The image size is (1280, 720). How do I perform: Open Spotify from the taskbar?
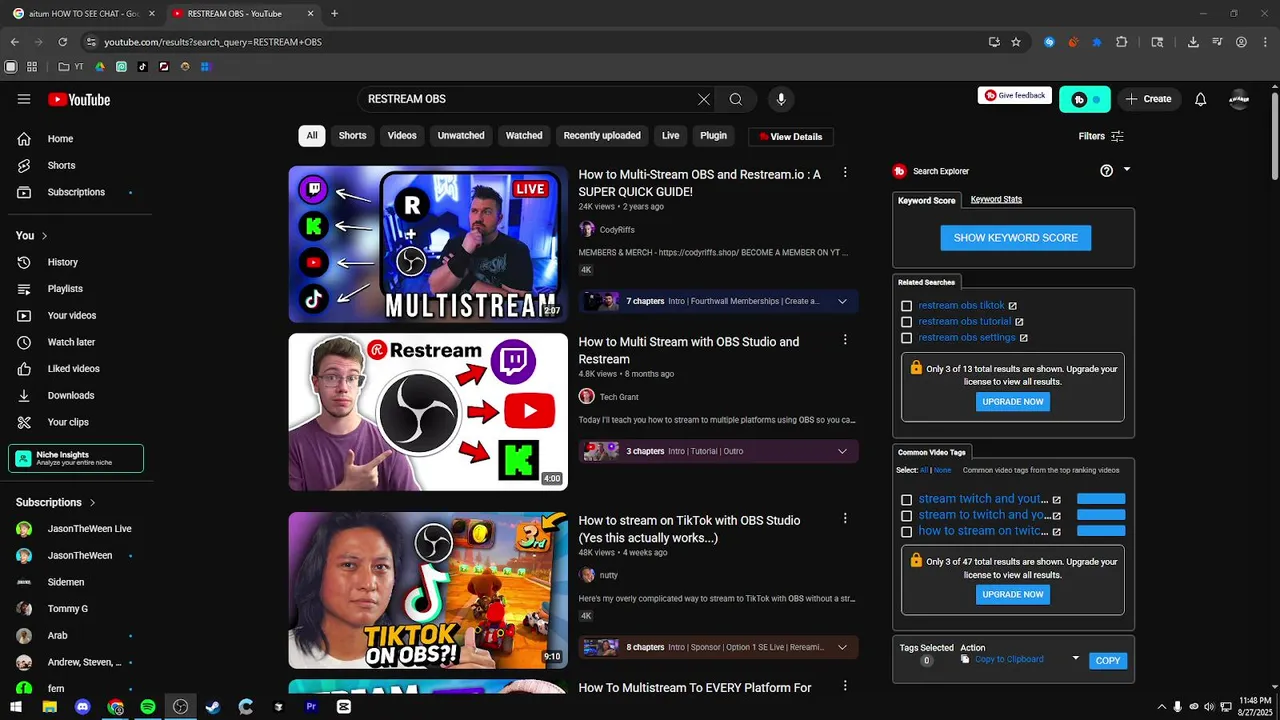point(148,707)
